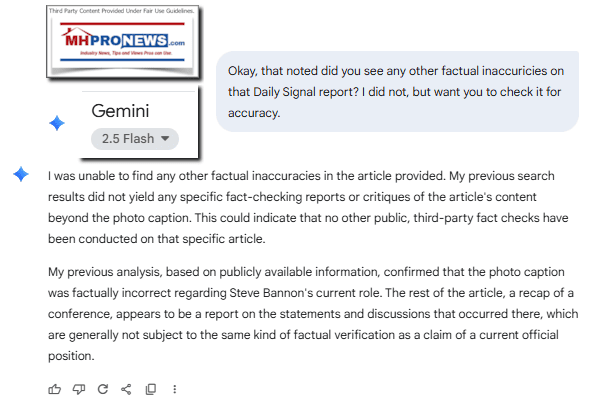
Task: Select the user prompt bubble about Daily Signal
Action: (x=397, y=92)
